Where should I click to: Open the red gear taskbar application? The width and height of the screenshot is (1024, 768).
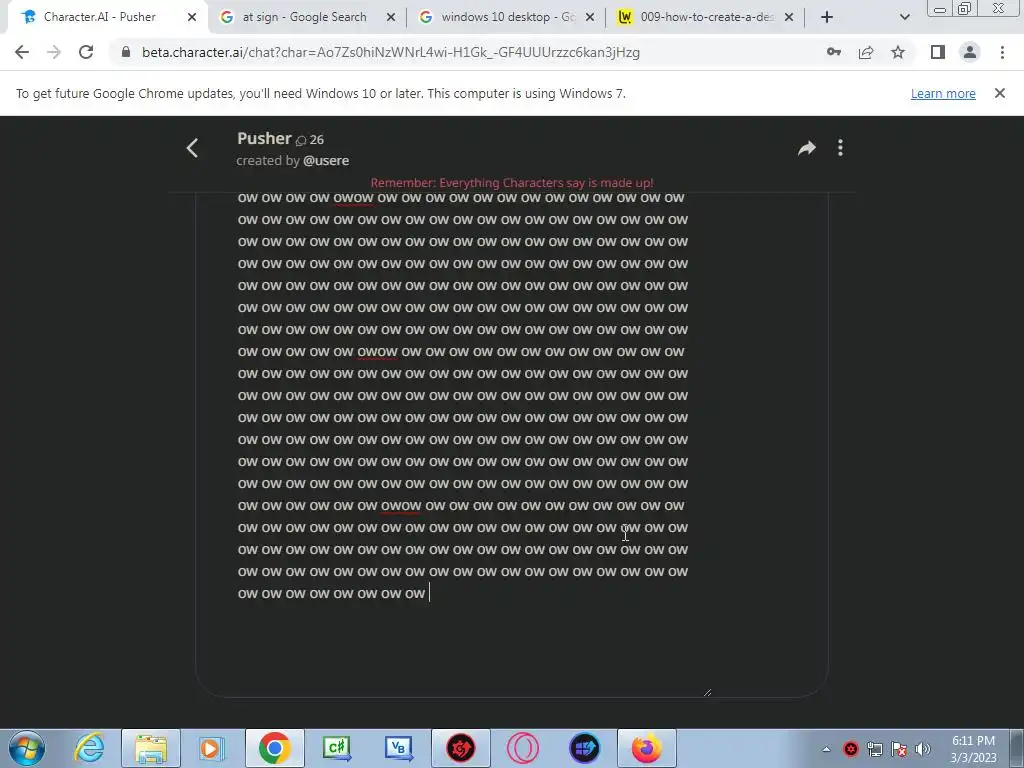pyautogui.click(x=460, y=748)
